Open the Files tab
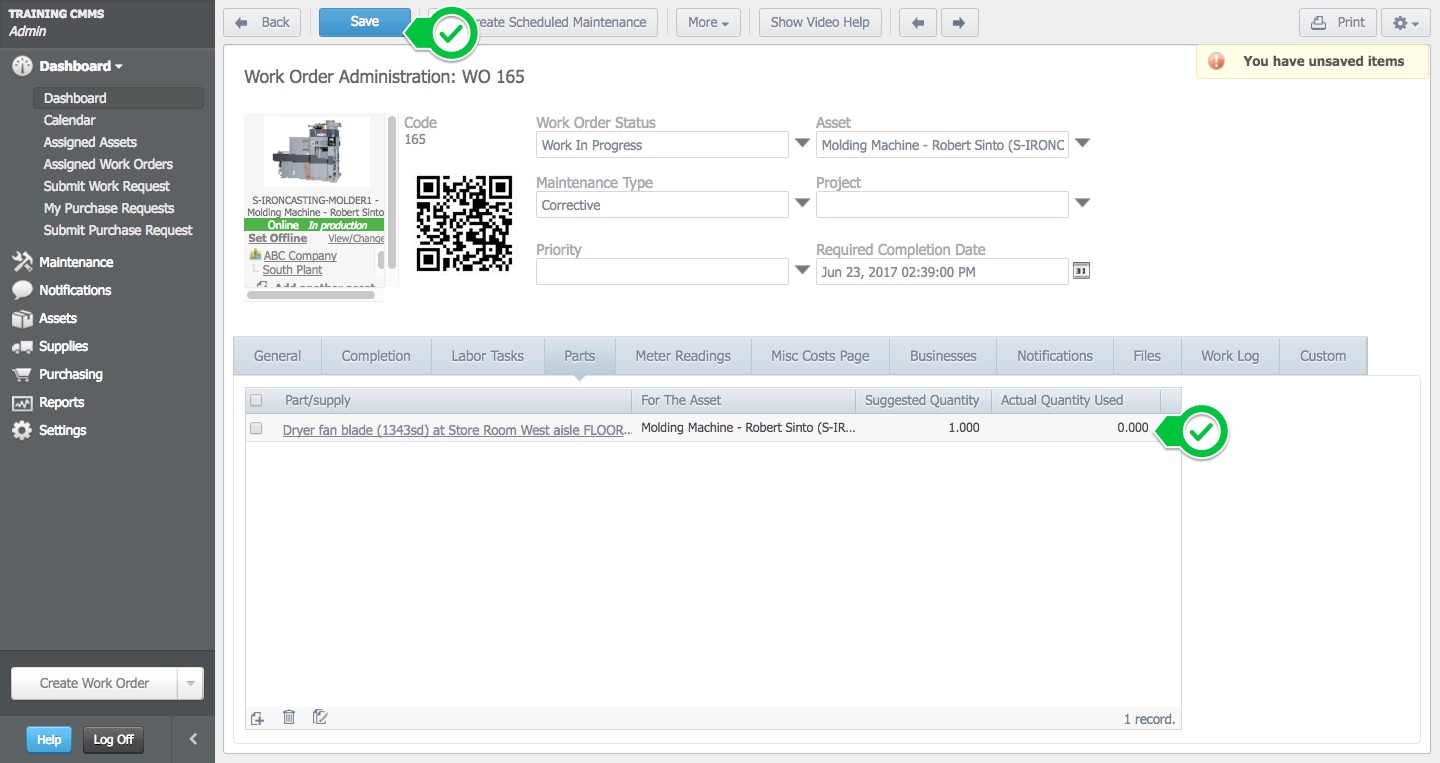The height and width of the screenshot is (763, 1440). pyautogui.click(x=1147, y=356)
